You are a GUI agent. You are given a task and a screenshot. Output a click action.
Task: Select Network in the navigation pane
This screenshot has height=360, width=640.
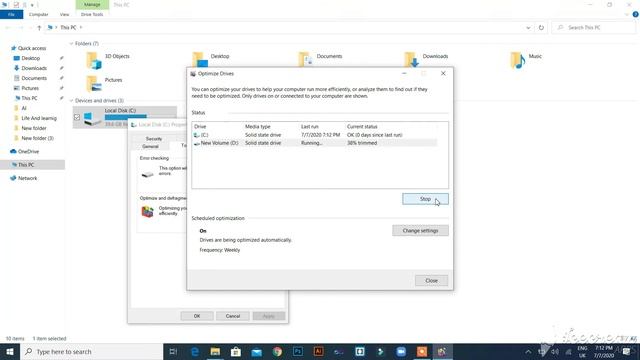(27, 178)
